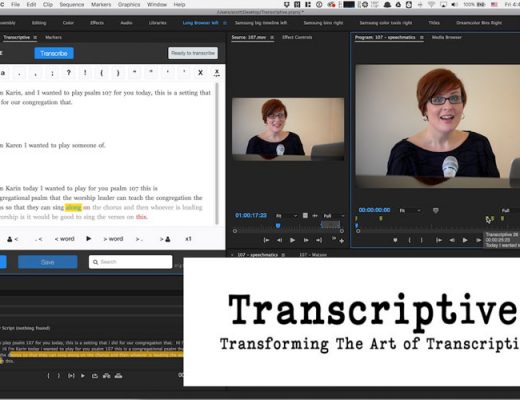This screenshot has width=520, height=400.
Task: Switch to the Libraries workspace
Action: tap(158, 23)
